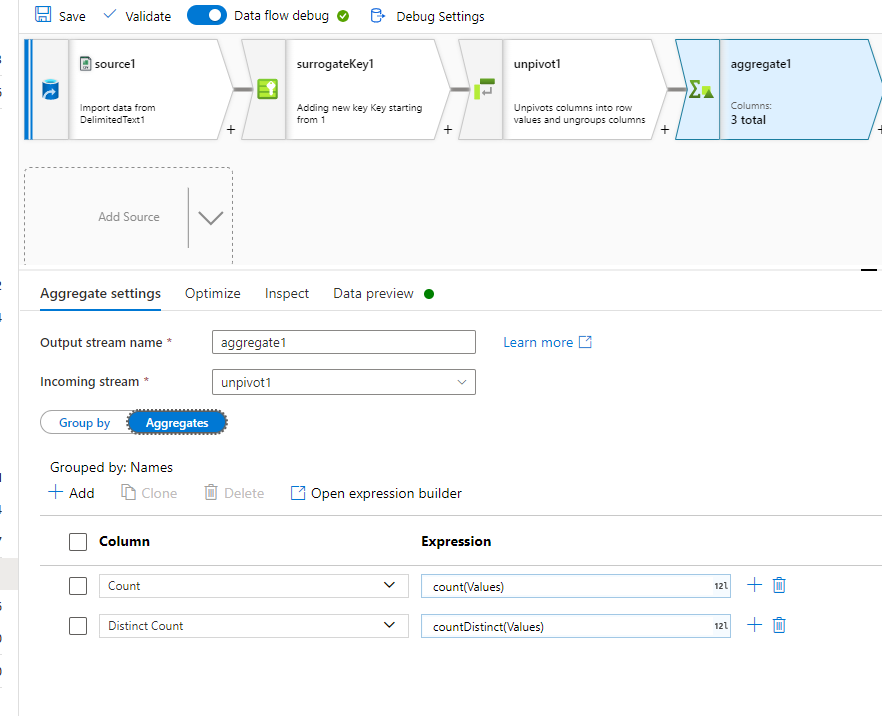Click the Output stream name field

point(344,342)
